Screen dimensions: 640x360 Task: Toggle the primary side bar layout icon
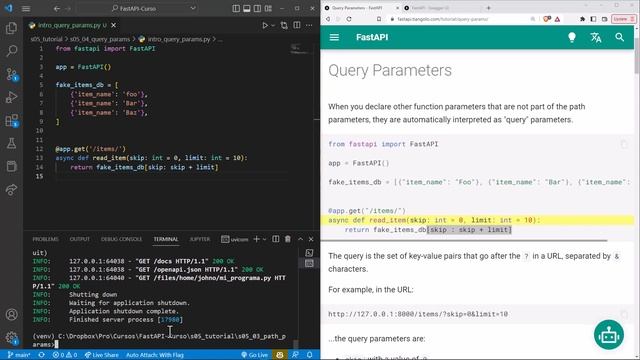click(236, 8)
